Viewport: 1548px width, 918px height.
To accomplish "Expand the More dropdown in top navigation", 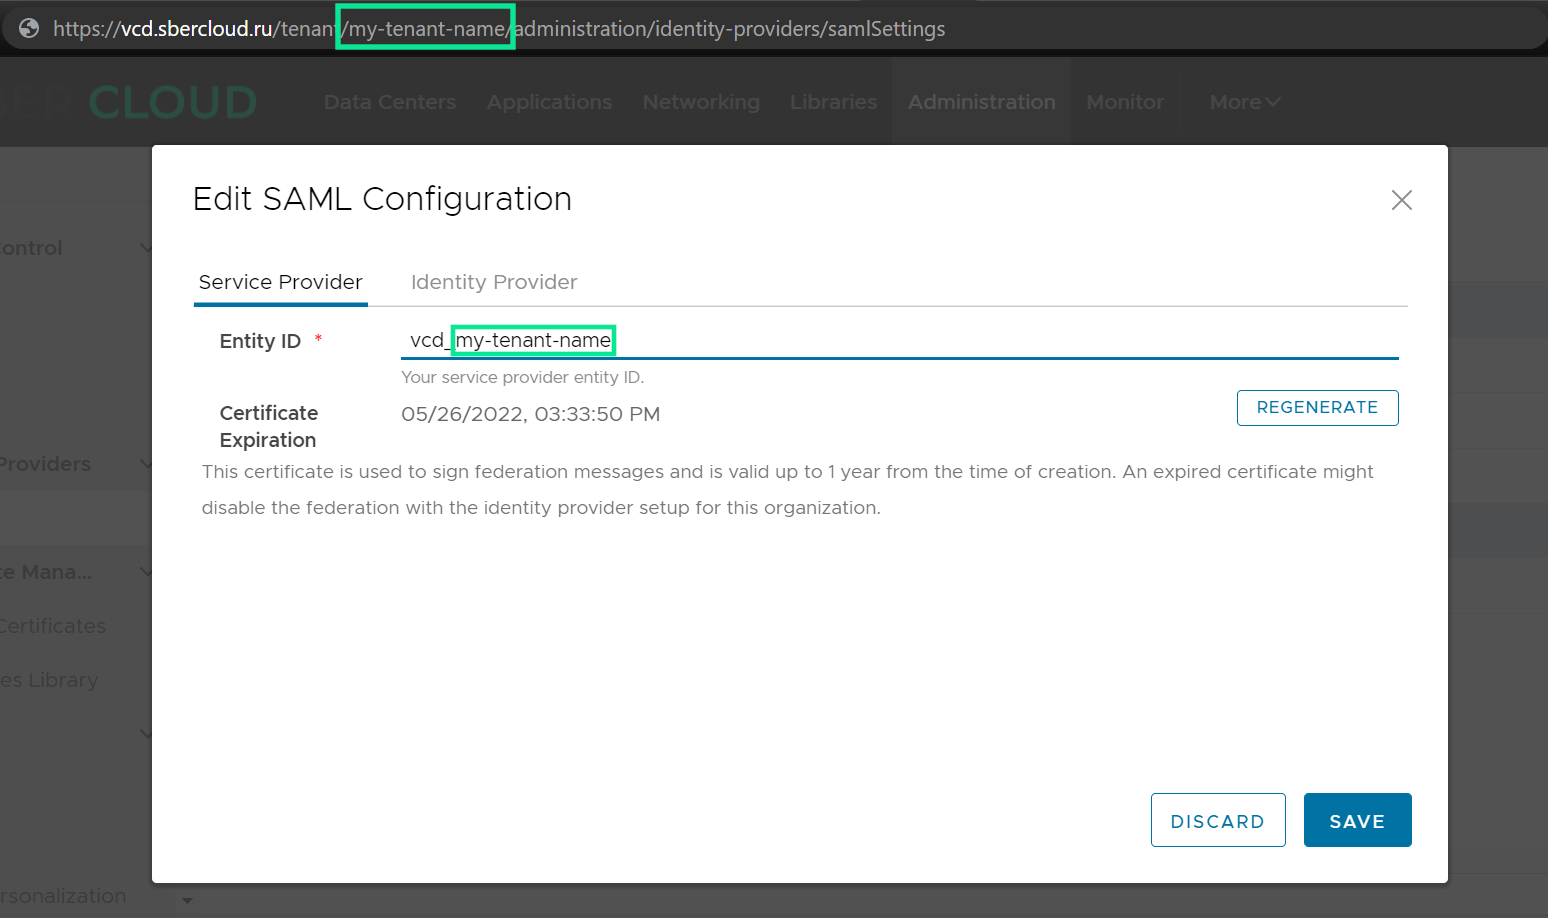I will (1245, 102).
